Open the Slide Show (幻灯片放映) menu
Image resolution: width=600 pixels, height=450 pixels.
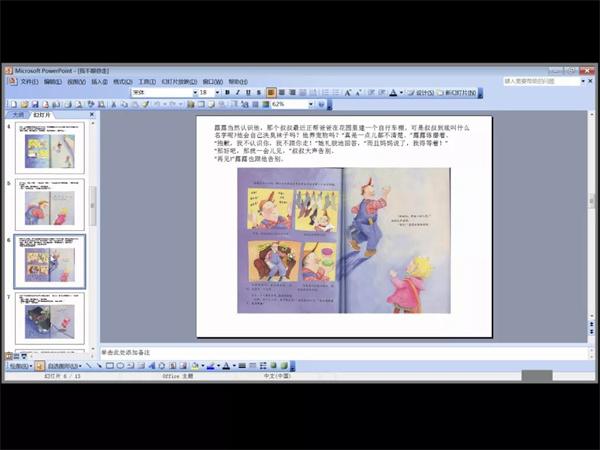179,82
